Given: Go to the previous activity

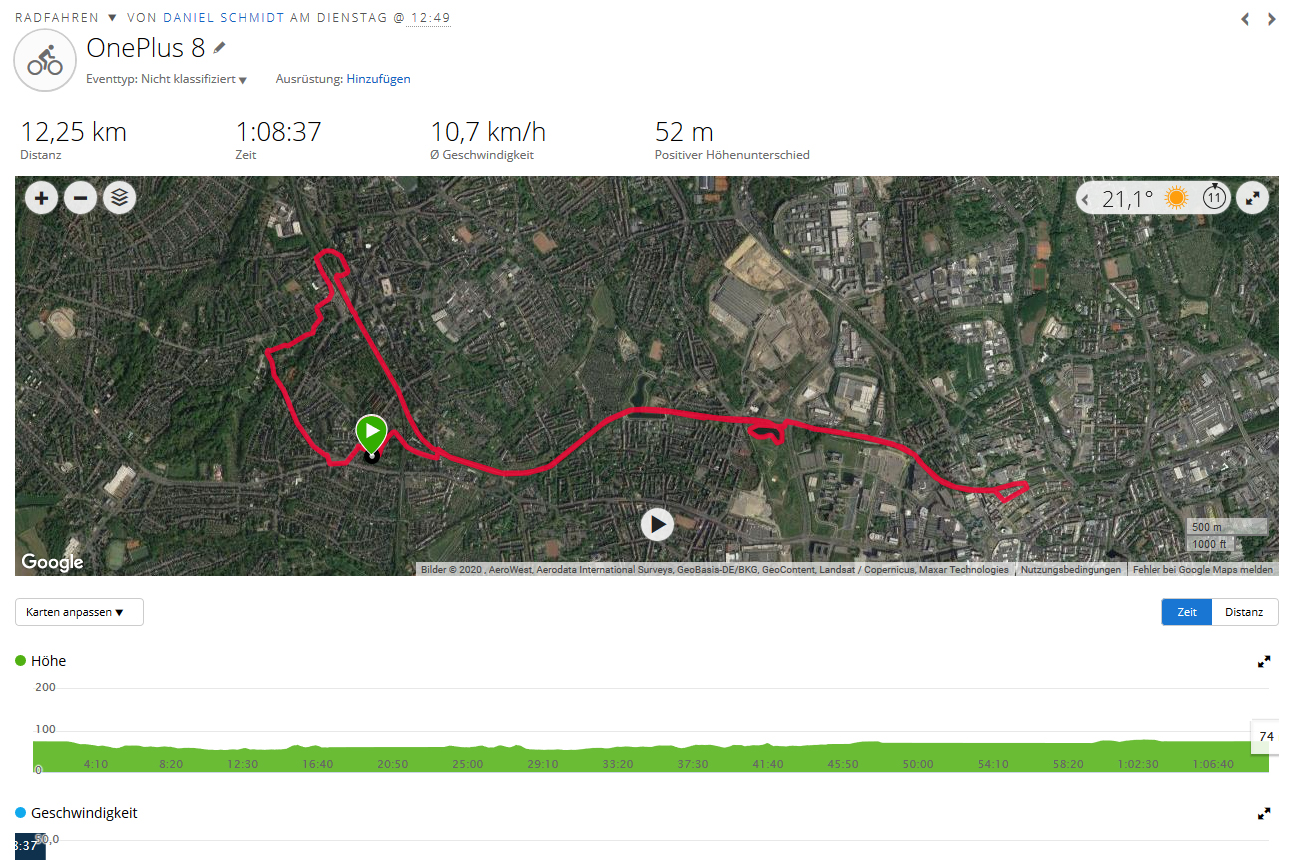Looking at the screenshot, I should coord(1245,19).
